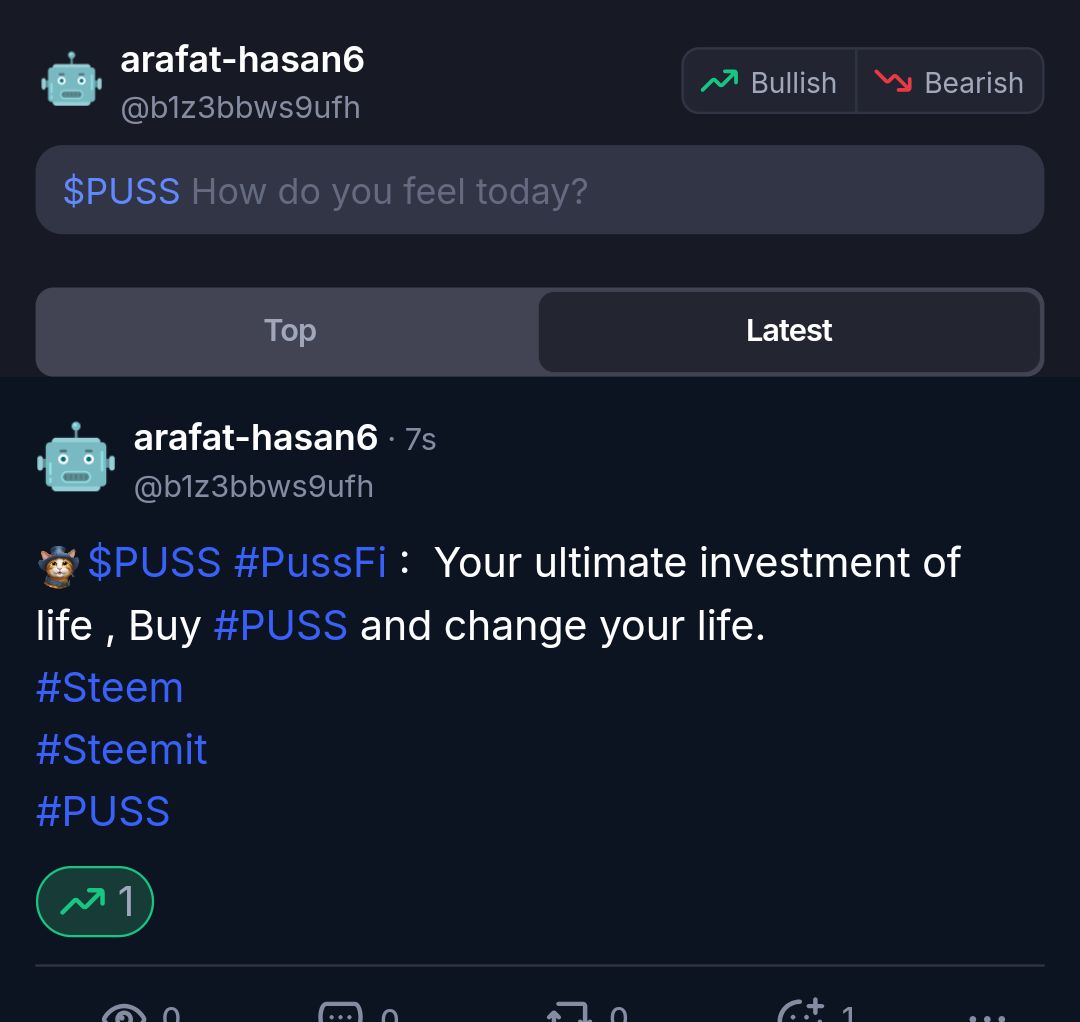Open the #PussFi hashtag
Screen dimensions: 1080x1022
310,562
